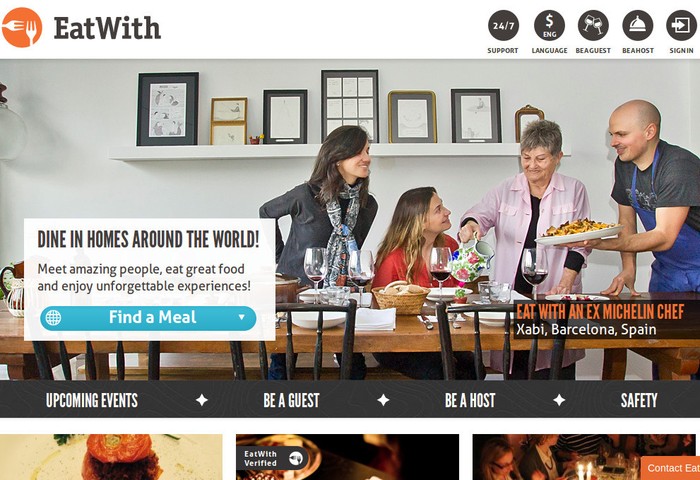Screen dimensions: 700x480
Task: Go to the Upcoming Events tab
Action: (92, 400)
